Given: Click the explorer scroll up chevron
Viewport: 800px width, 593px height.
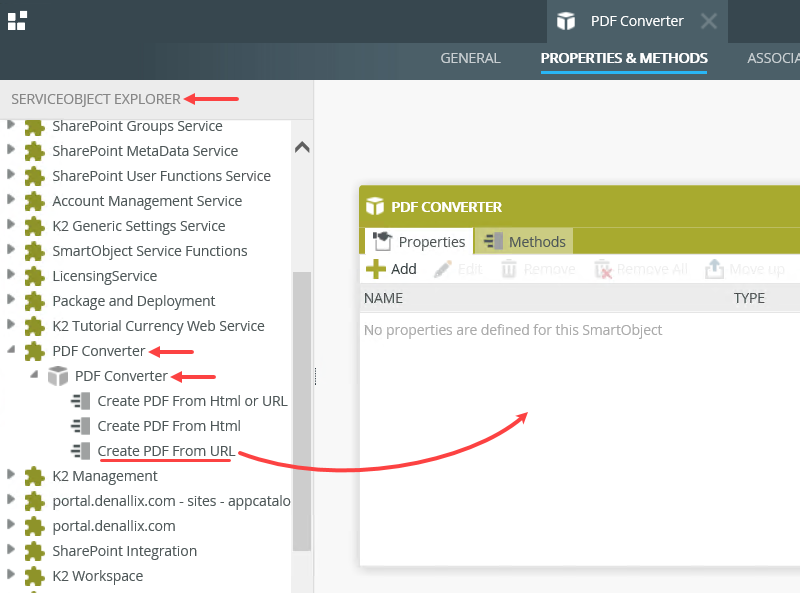Looking at the screenshot, I should click(302, 147).
